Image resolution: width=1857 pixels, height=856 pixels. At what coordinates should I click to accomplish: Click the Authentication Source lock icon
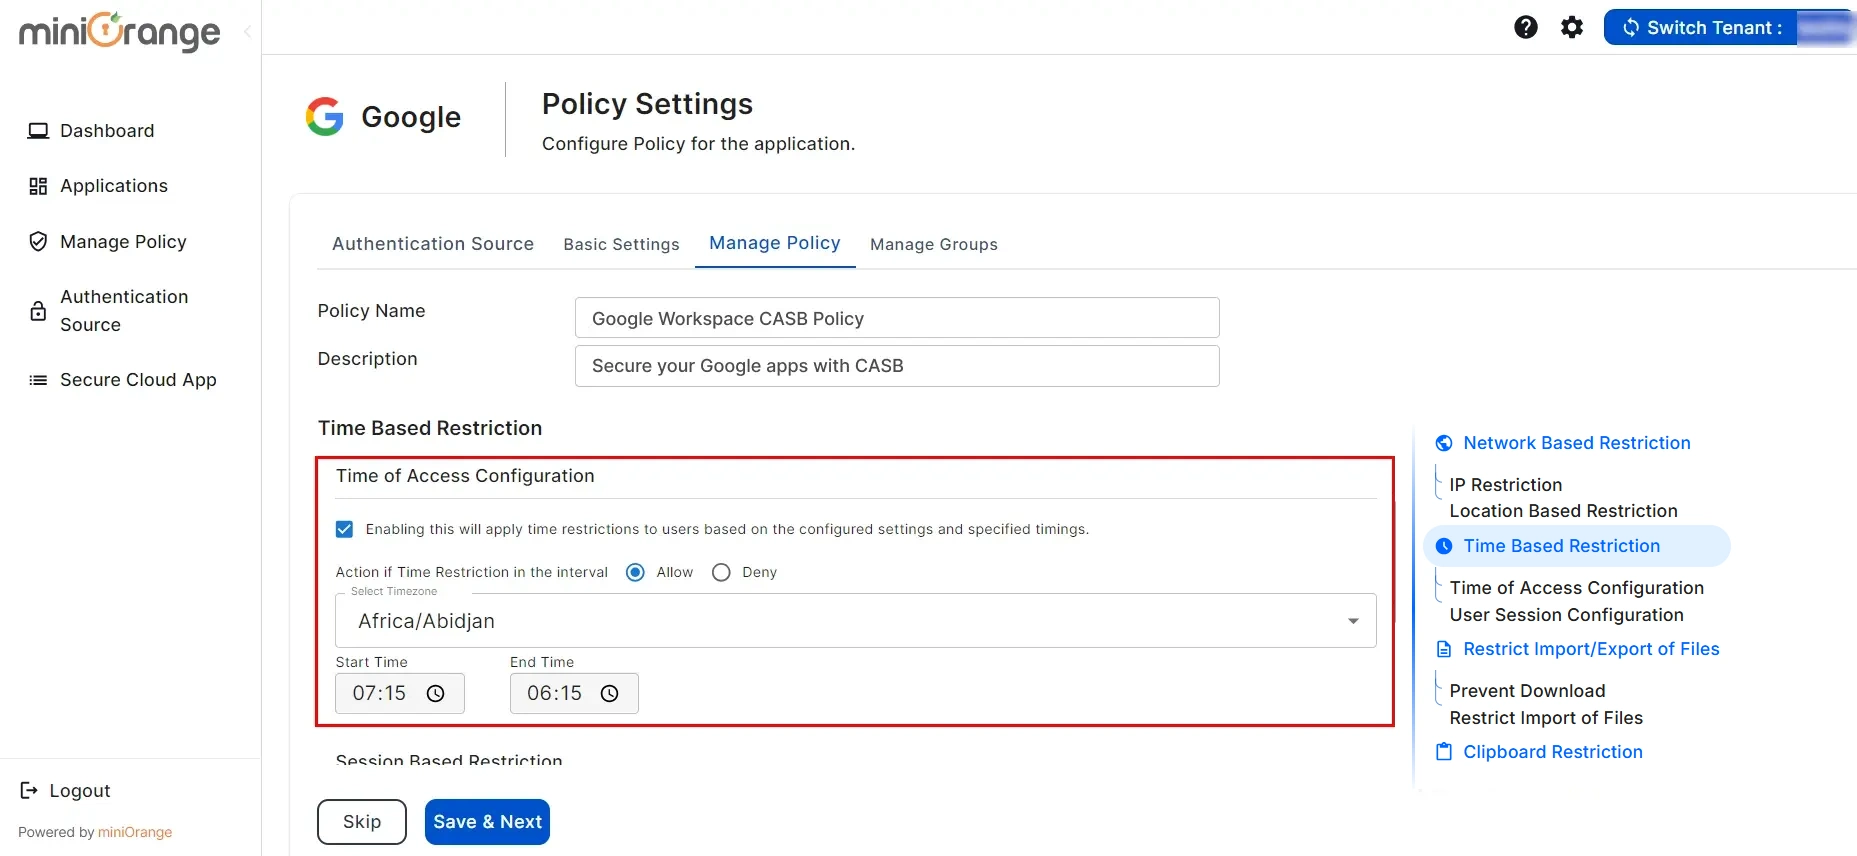[x=38, y=311]
